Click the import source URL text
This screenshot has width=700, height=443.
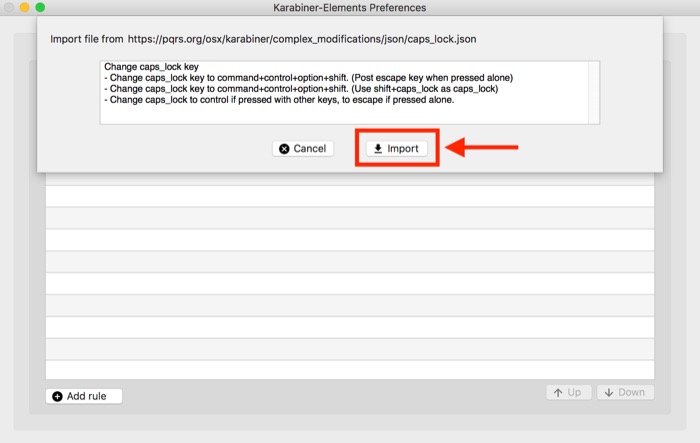[302, 39]
